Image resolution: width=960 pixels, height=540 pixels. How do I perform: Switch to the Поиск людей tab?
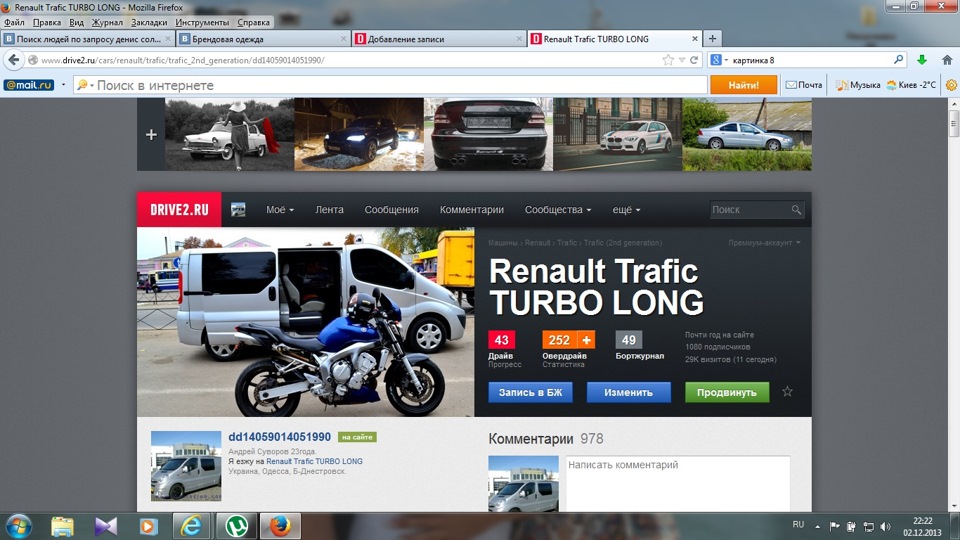tap(87, 39)
